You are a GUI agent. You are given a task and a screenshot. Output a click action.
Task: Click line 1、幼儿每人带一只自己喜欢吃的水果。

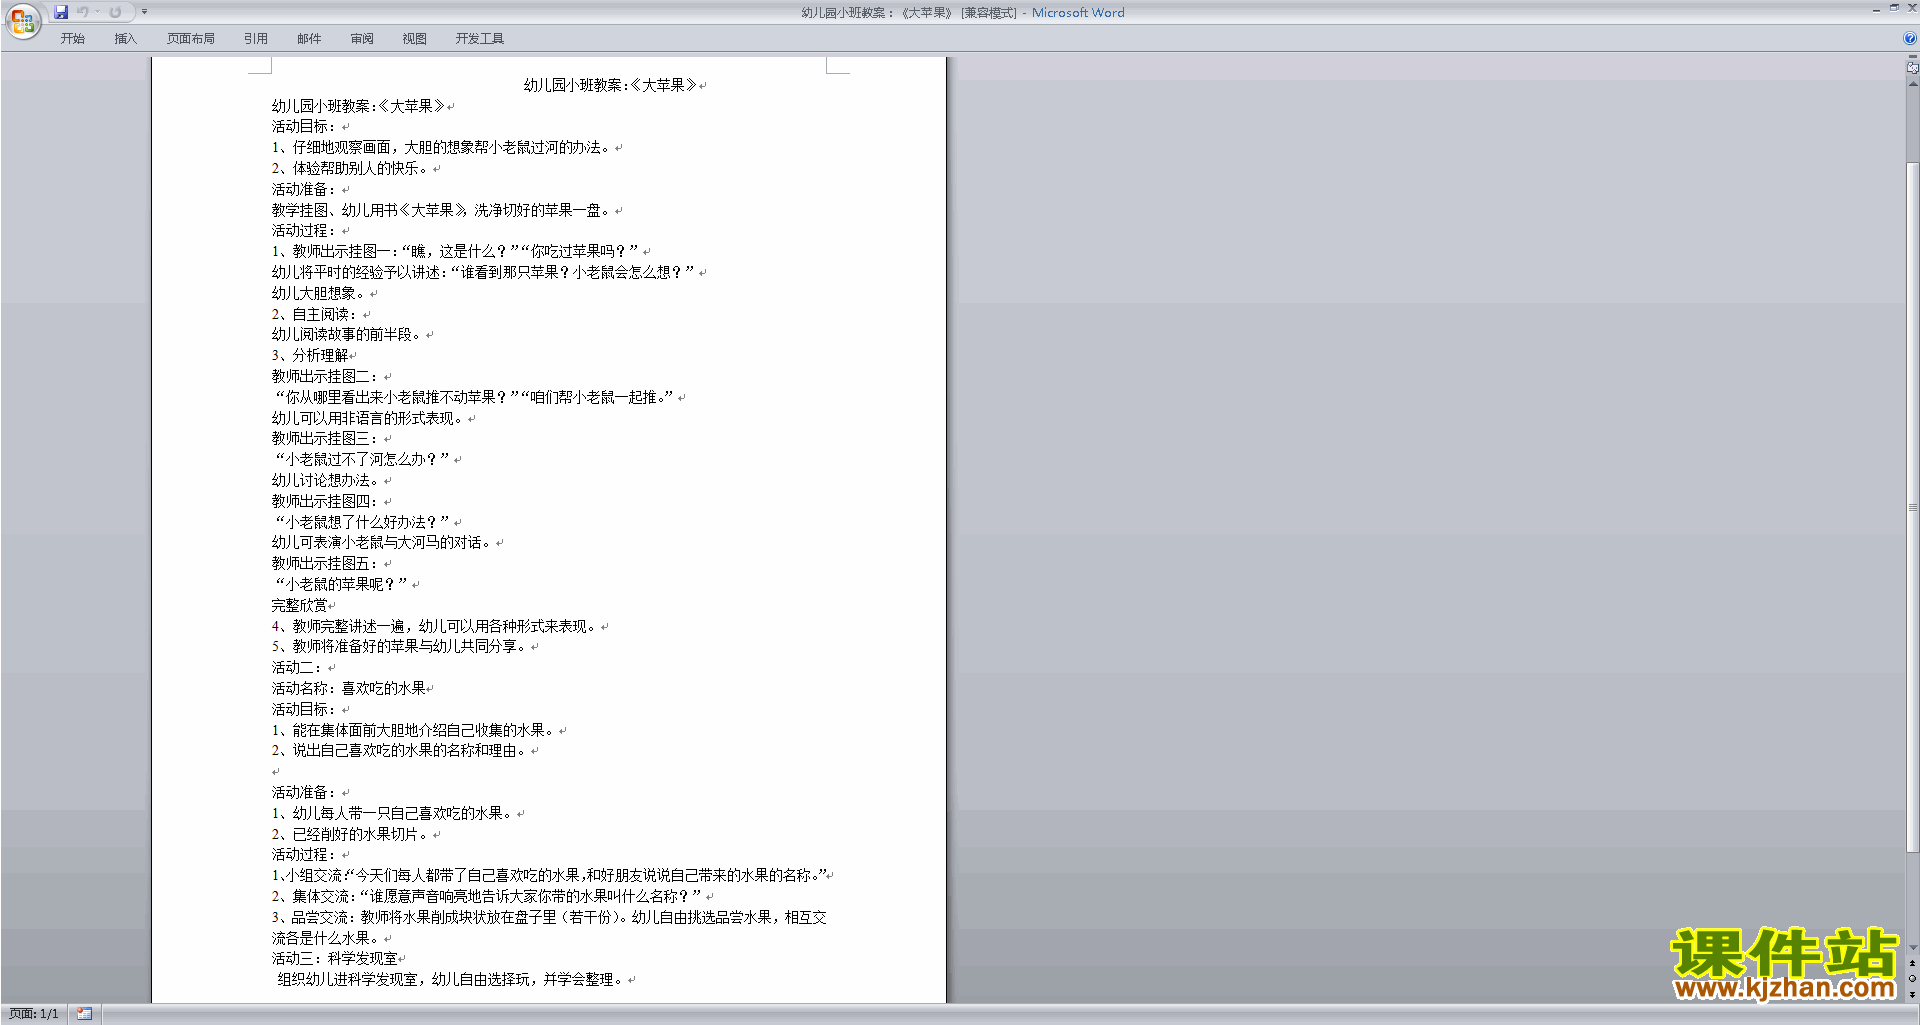pos(392,814)
